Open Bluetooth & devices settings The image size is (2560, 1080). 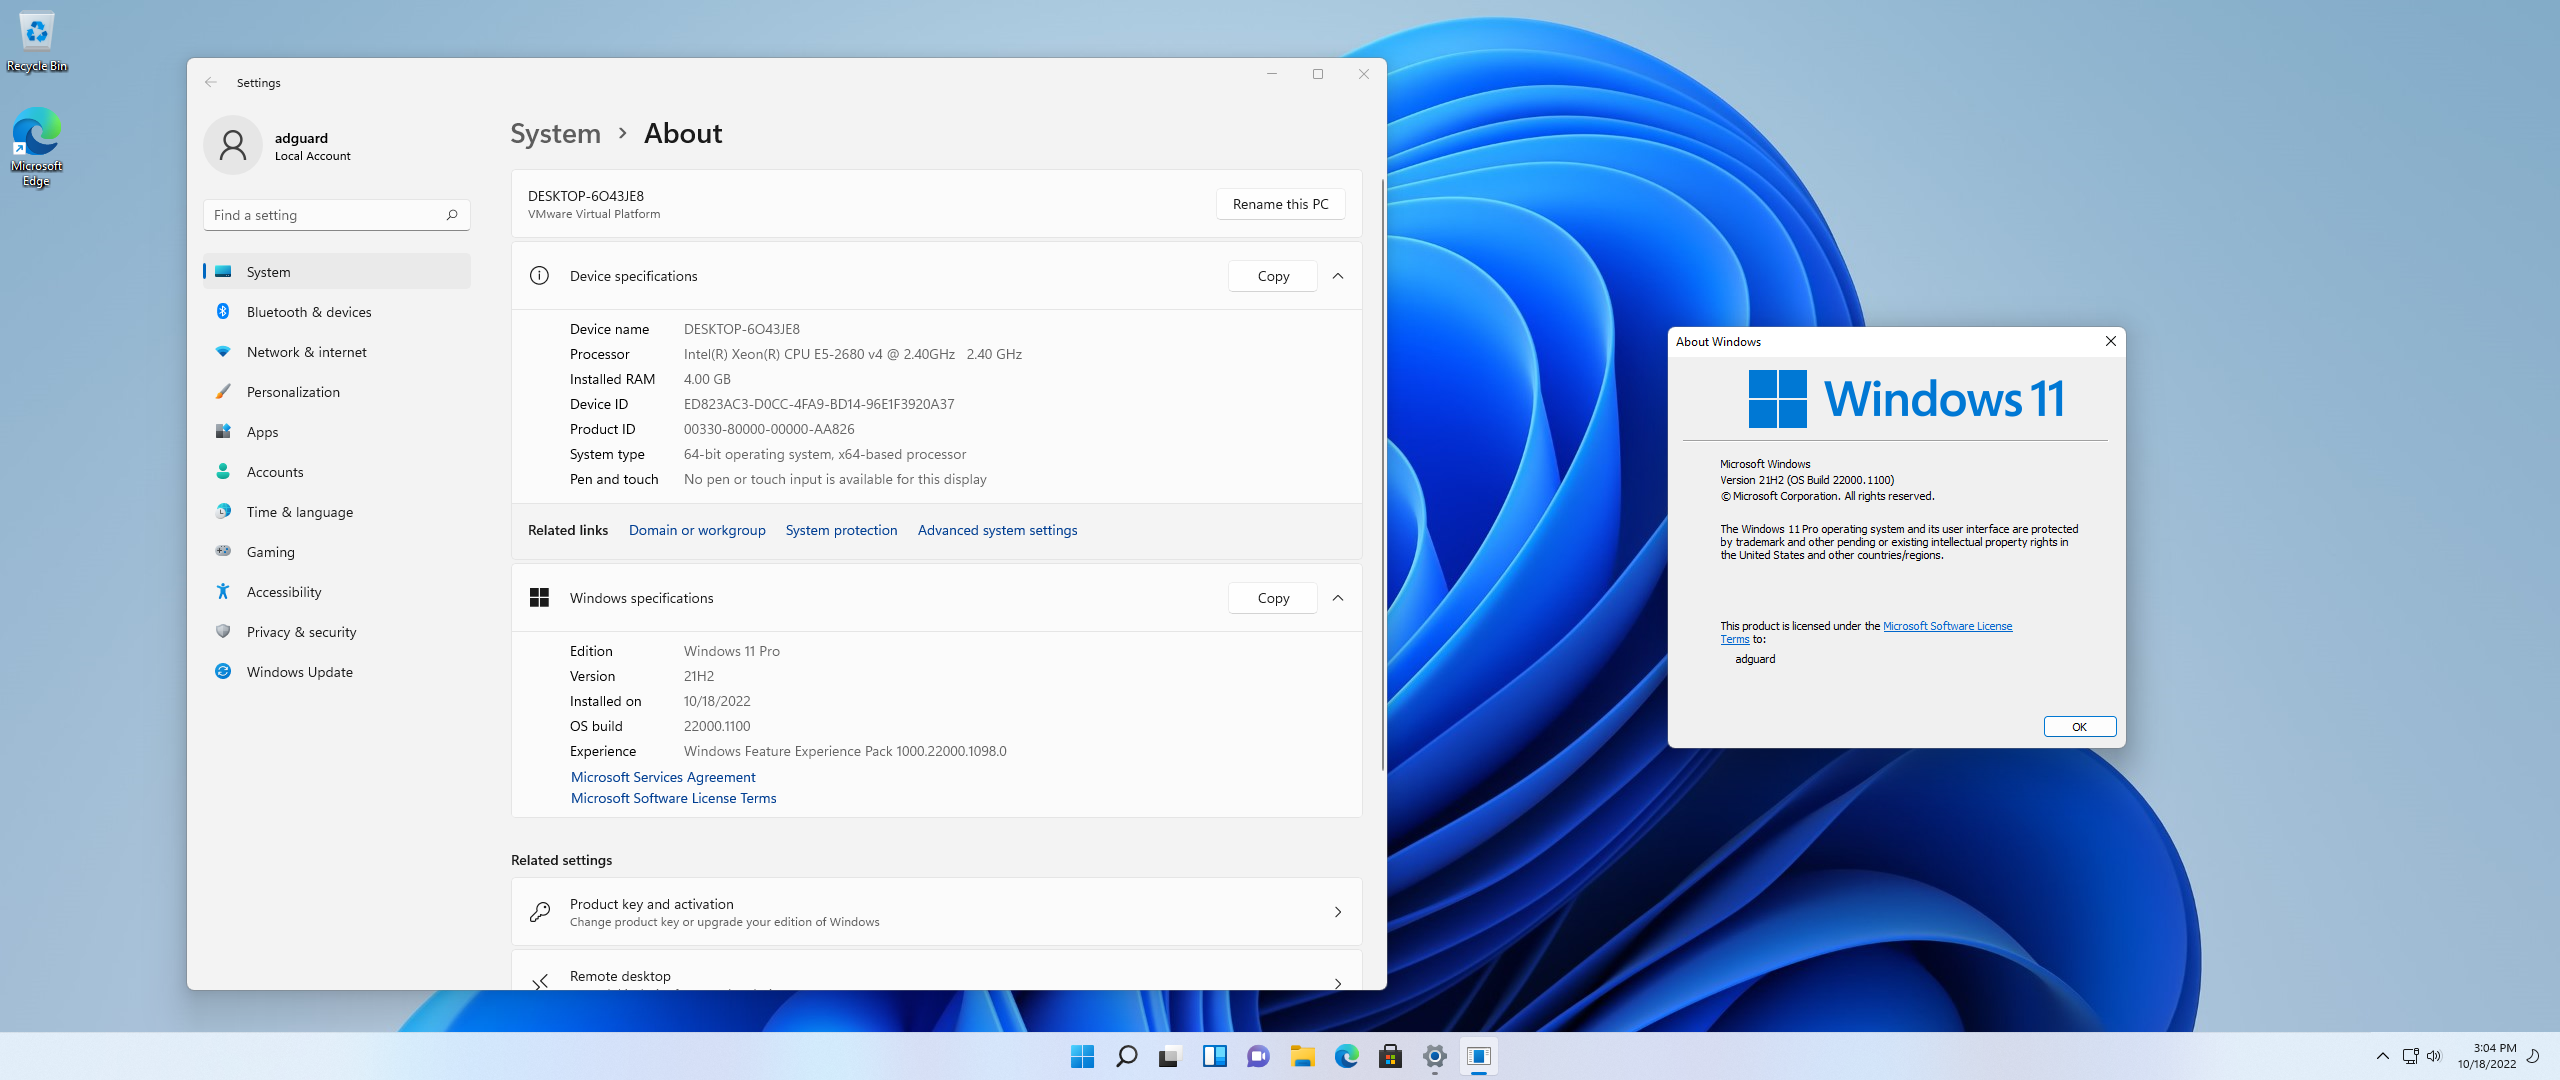pos(337,312)
